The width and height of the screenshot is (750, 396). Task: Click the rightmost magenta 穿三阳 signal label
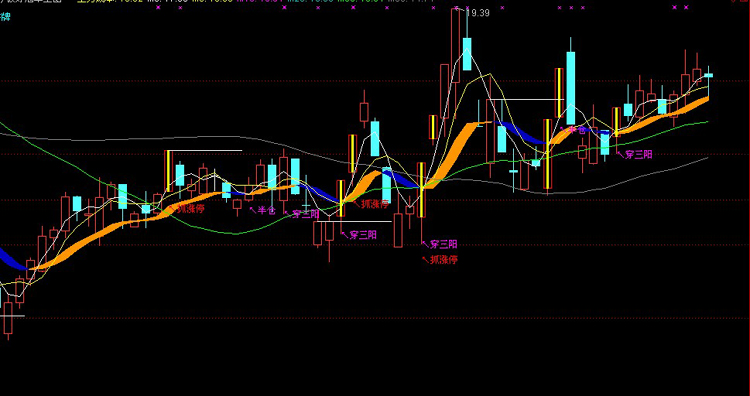coord(639,154)
